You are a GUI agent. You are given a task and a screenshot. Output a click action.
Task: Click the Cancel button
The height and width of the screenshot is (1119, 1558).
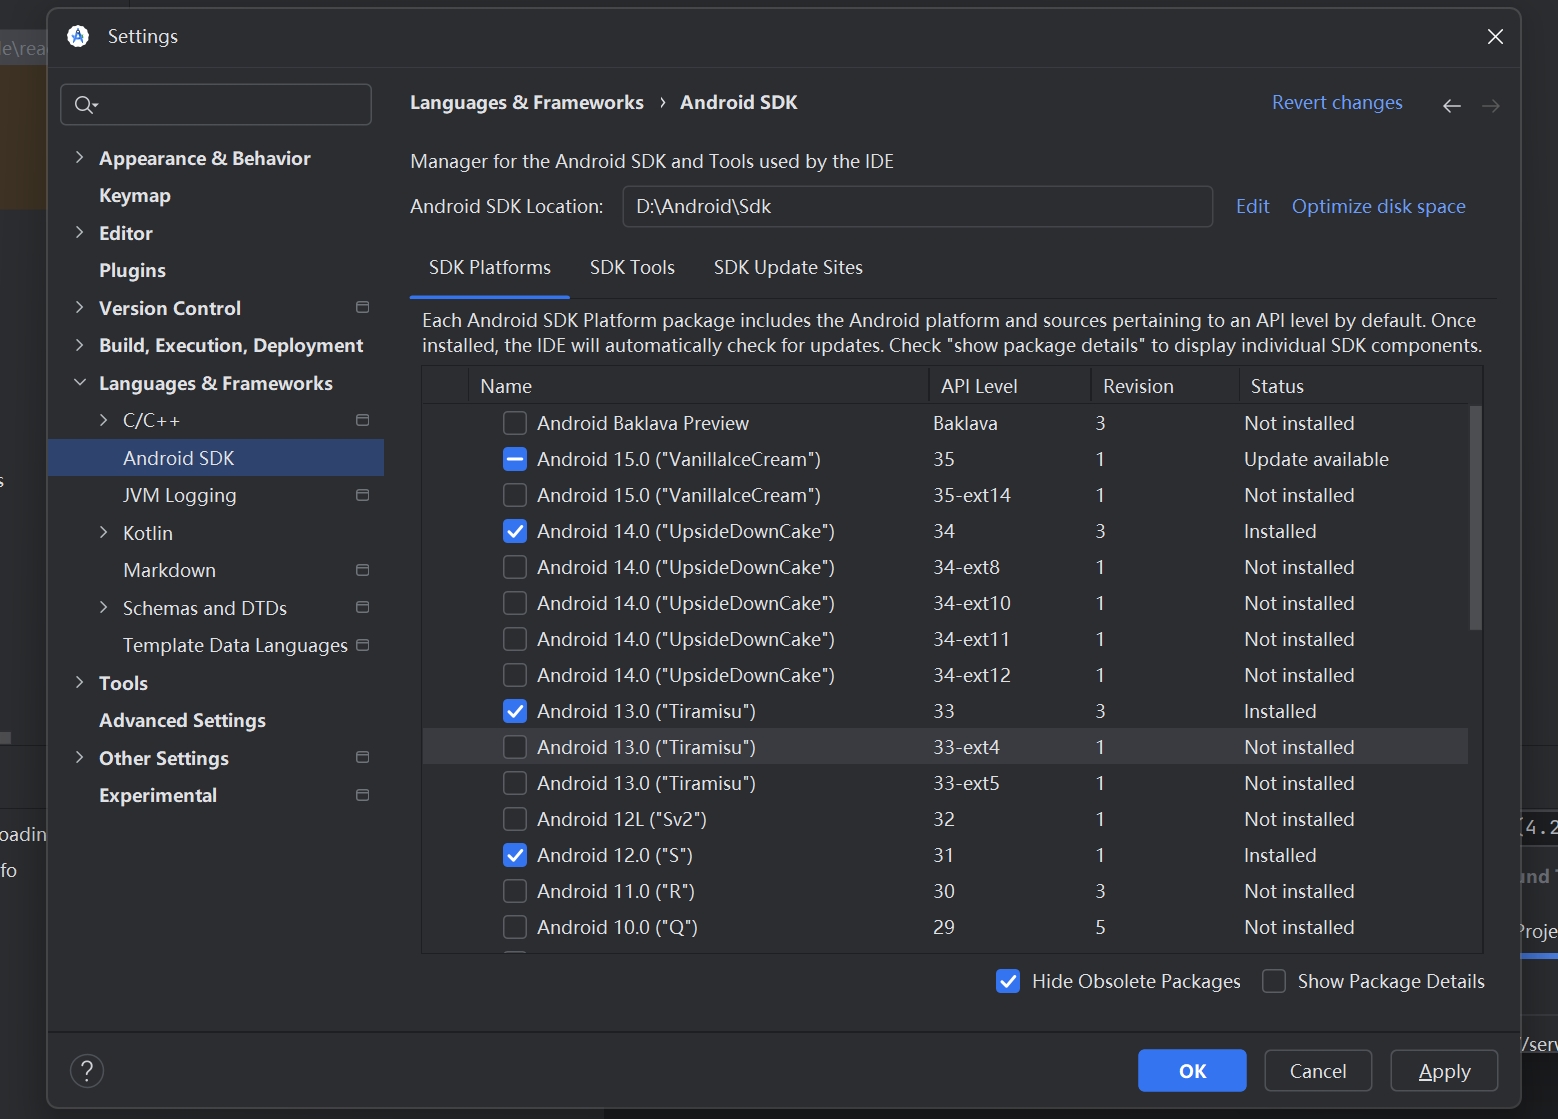click(x=1318, y=1071)
